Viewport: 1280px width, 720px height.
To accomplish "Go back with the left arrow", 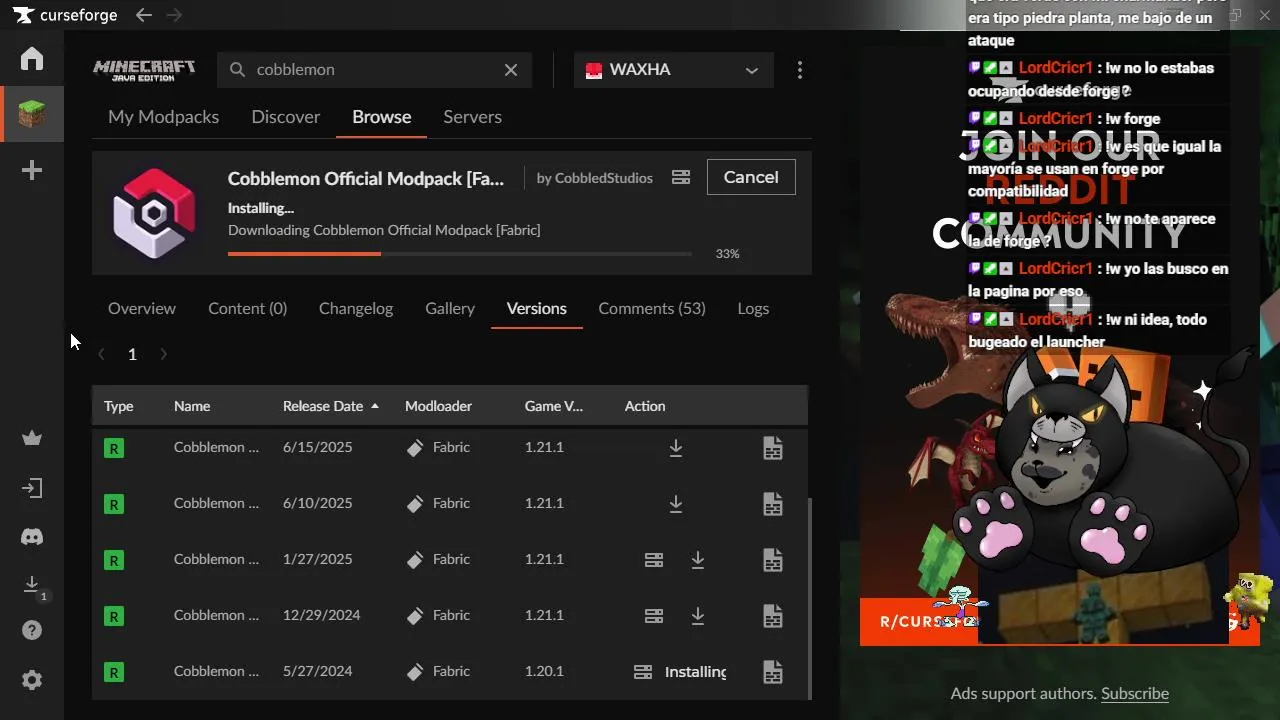I will 144,15.
